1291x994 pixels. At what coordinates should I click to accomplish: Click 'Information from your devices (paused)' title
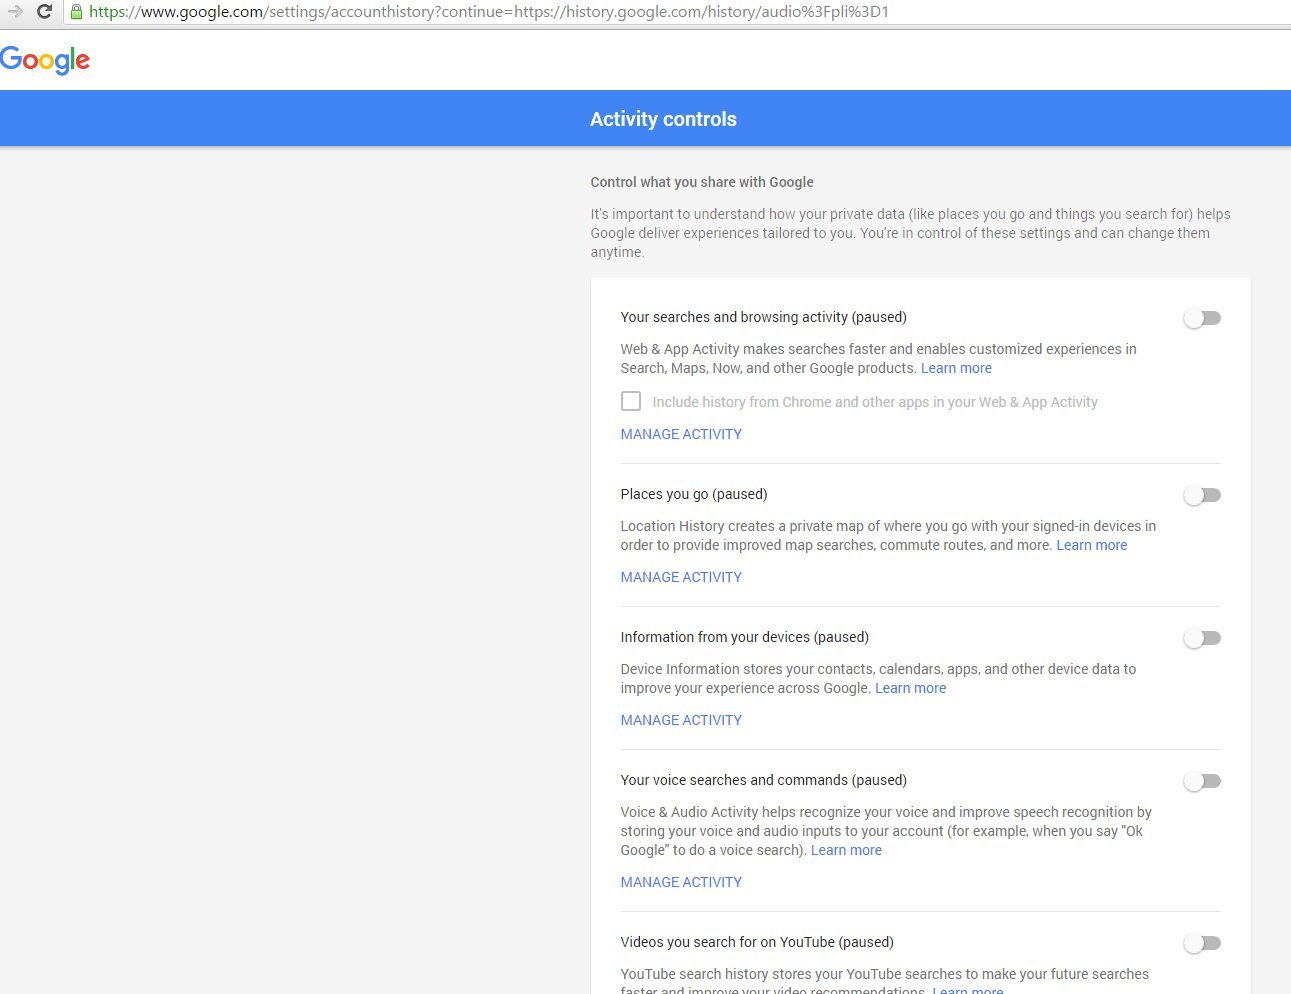pyautogui.click(x=744, y=637)
